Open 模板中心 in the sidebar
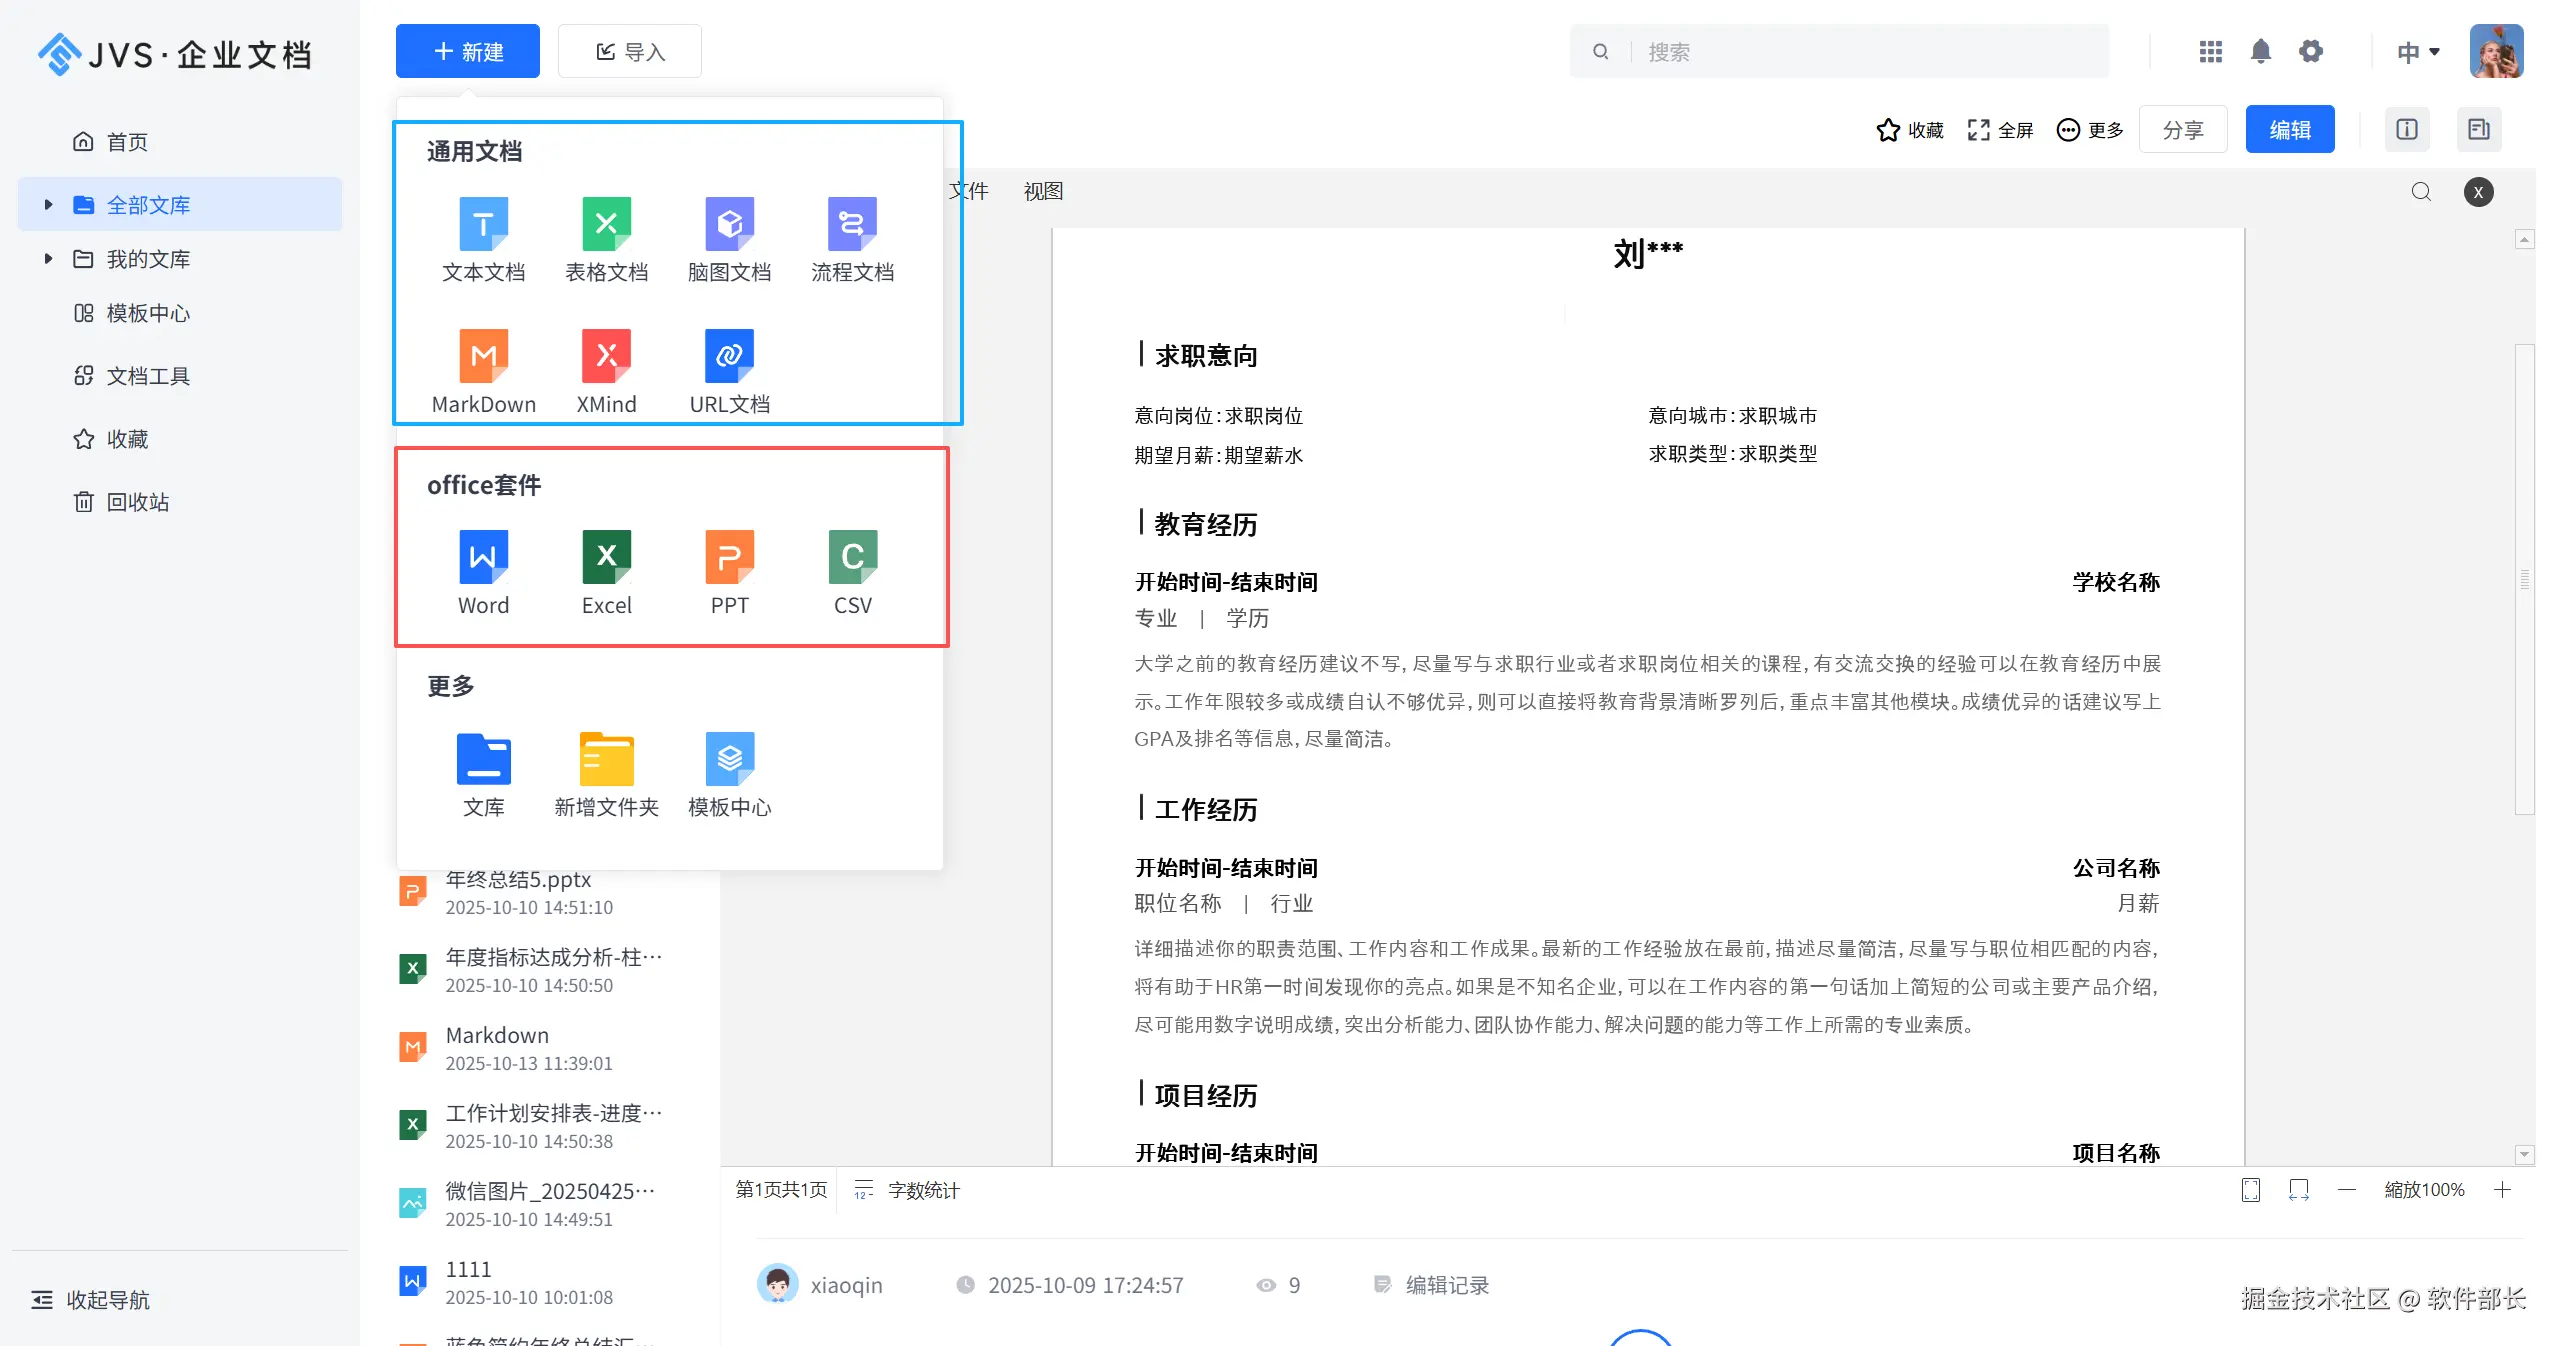The image size is (2560, 1346). tap(148, 313)
